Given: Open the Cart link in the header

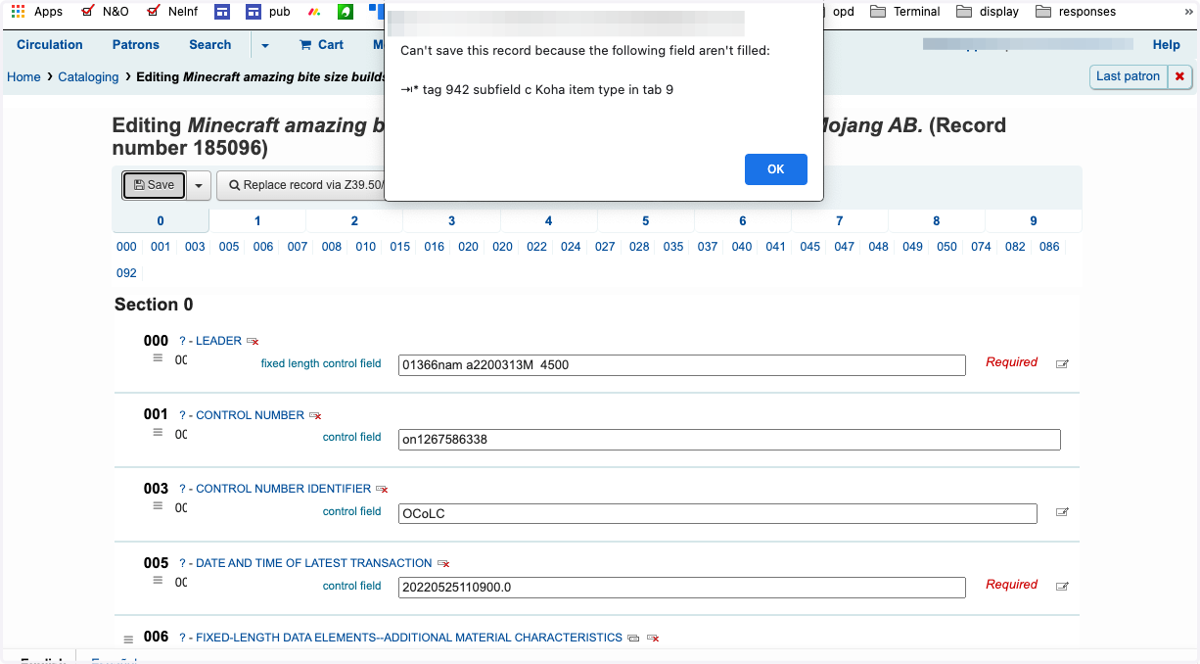Looking at the screenshot, I should (321, 45).
